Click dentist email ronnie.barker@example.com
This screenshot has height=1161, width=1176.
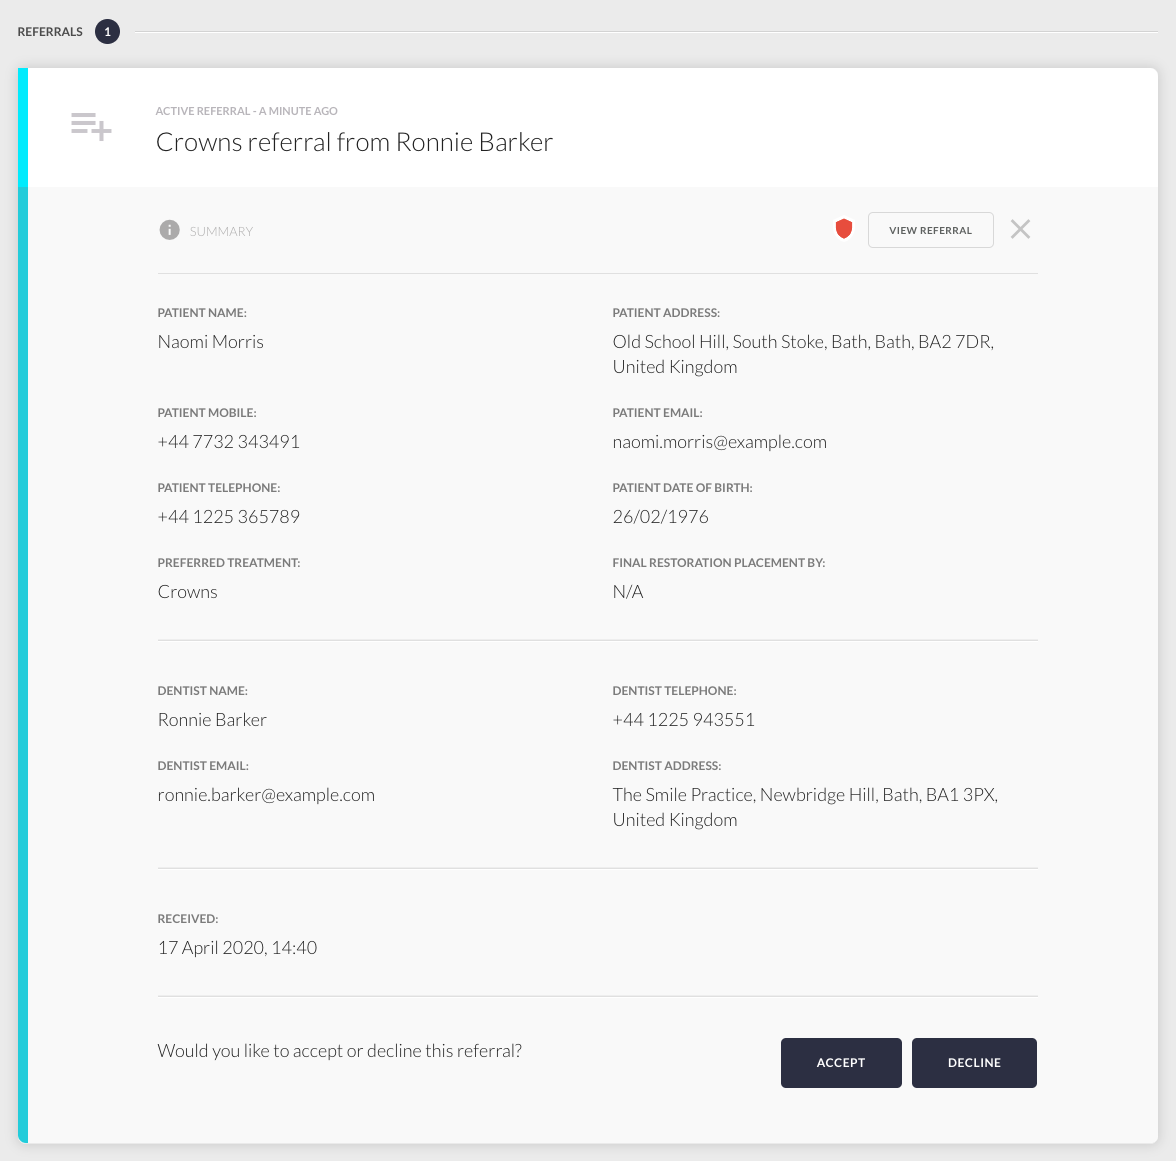click(x=266, y=795)
